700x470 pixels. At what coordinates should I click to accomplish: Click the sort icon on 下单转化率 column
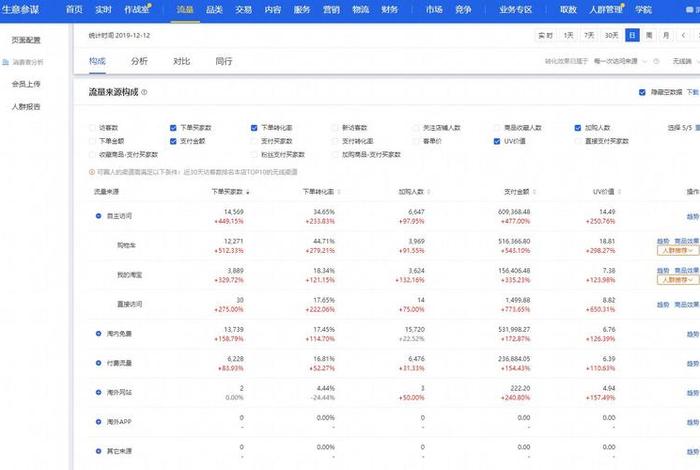pyautogui.click(x=339, y=192)
